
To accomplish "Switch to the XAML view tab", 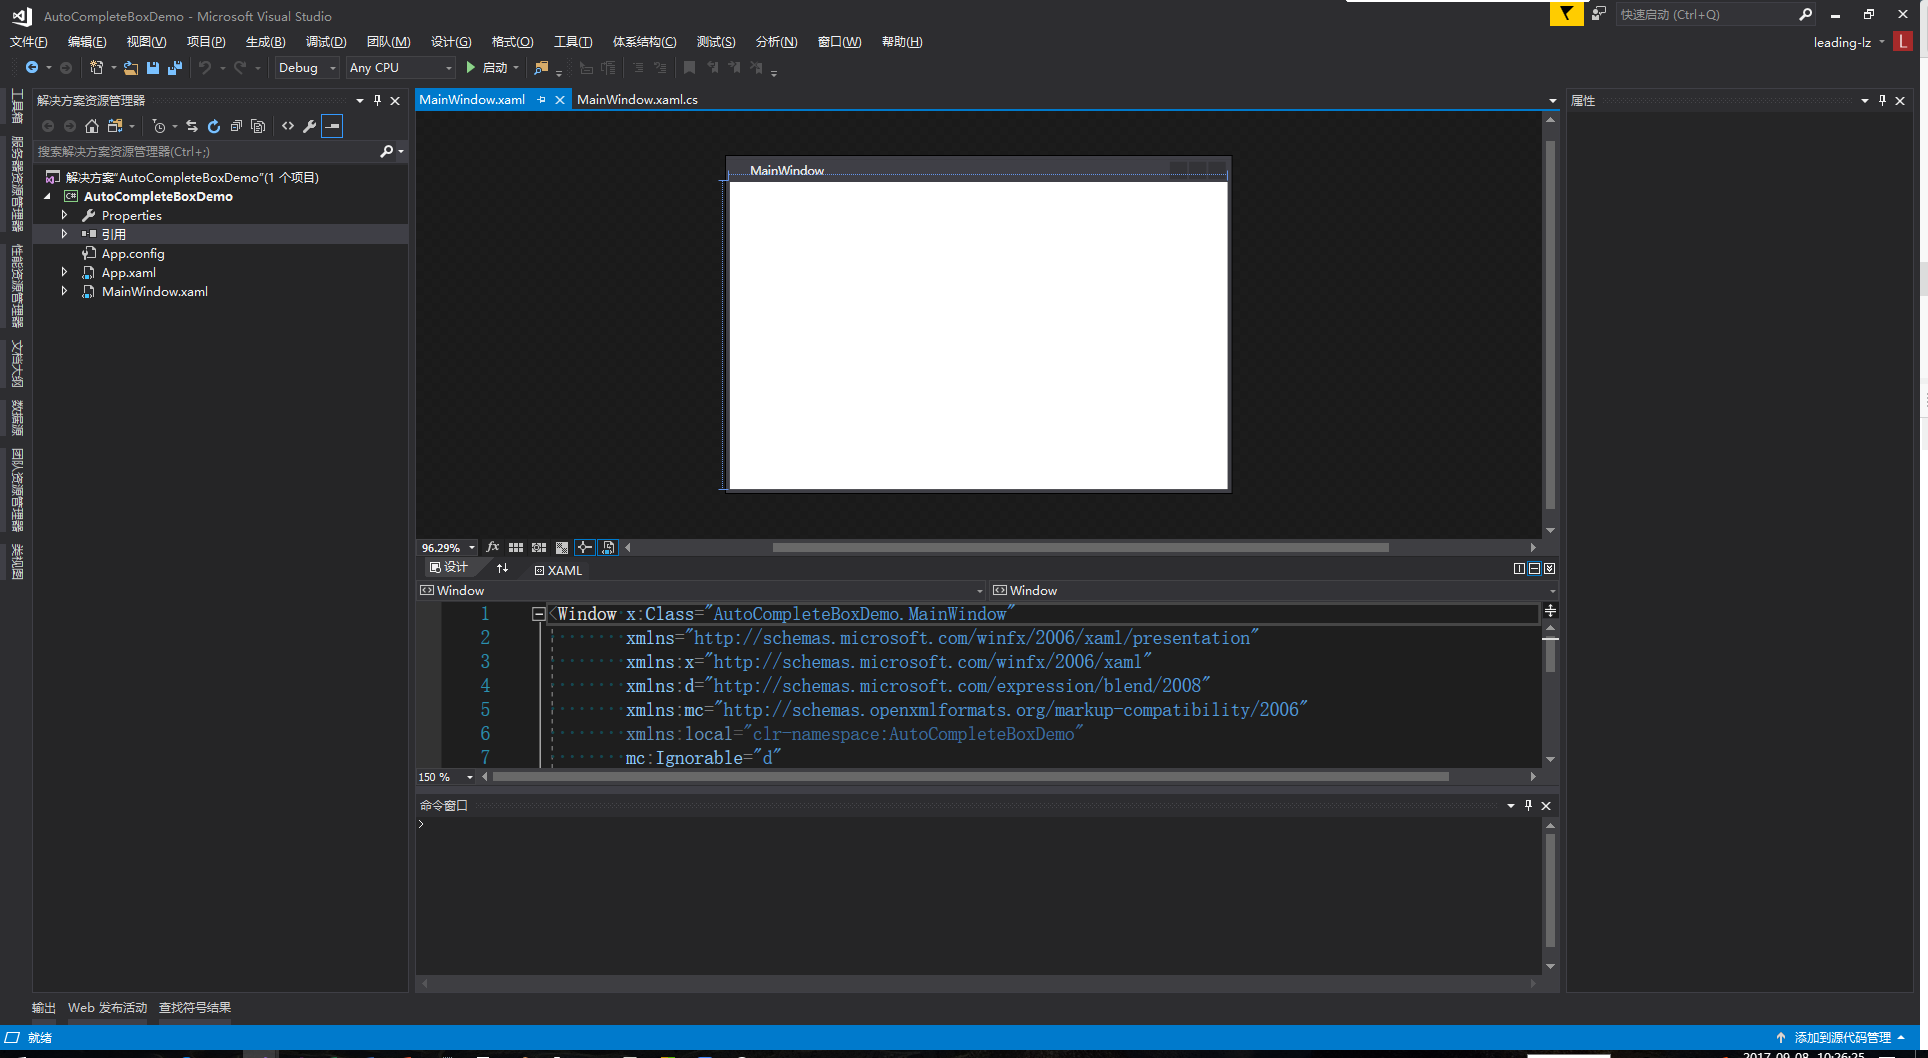I will (x=558, y=570).
